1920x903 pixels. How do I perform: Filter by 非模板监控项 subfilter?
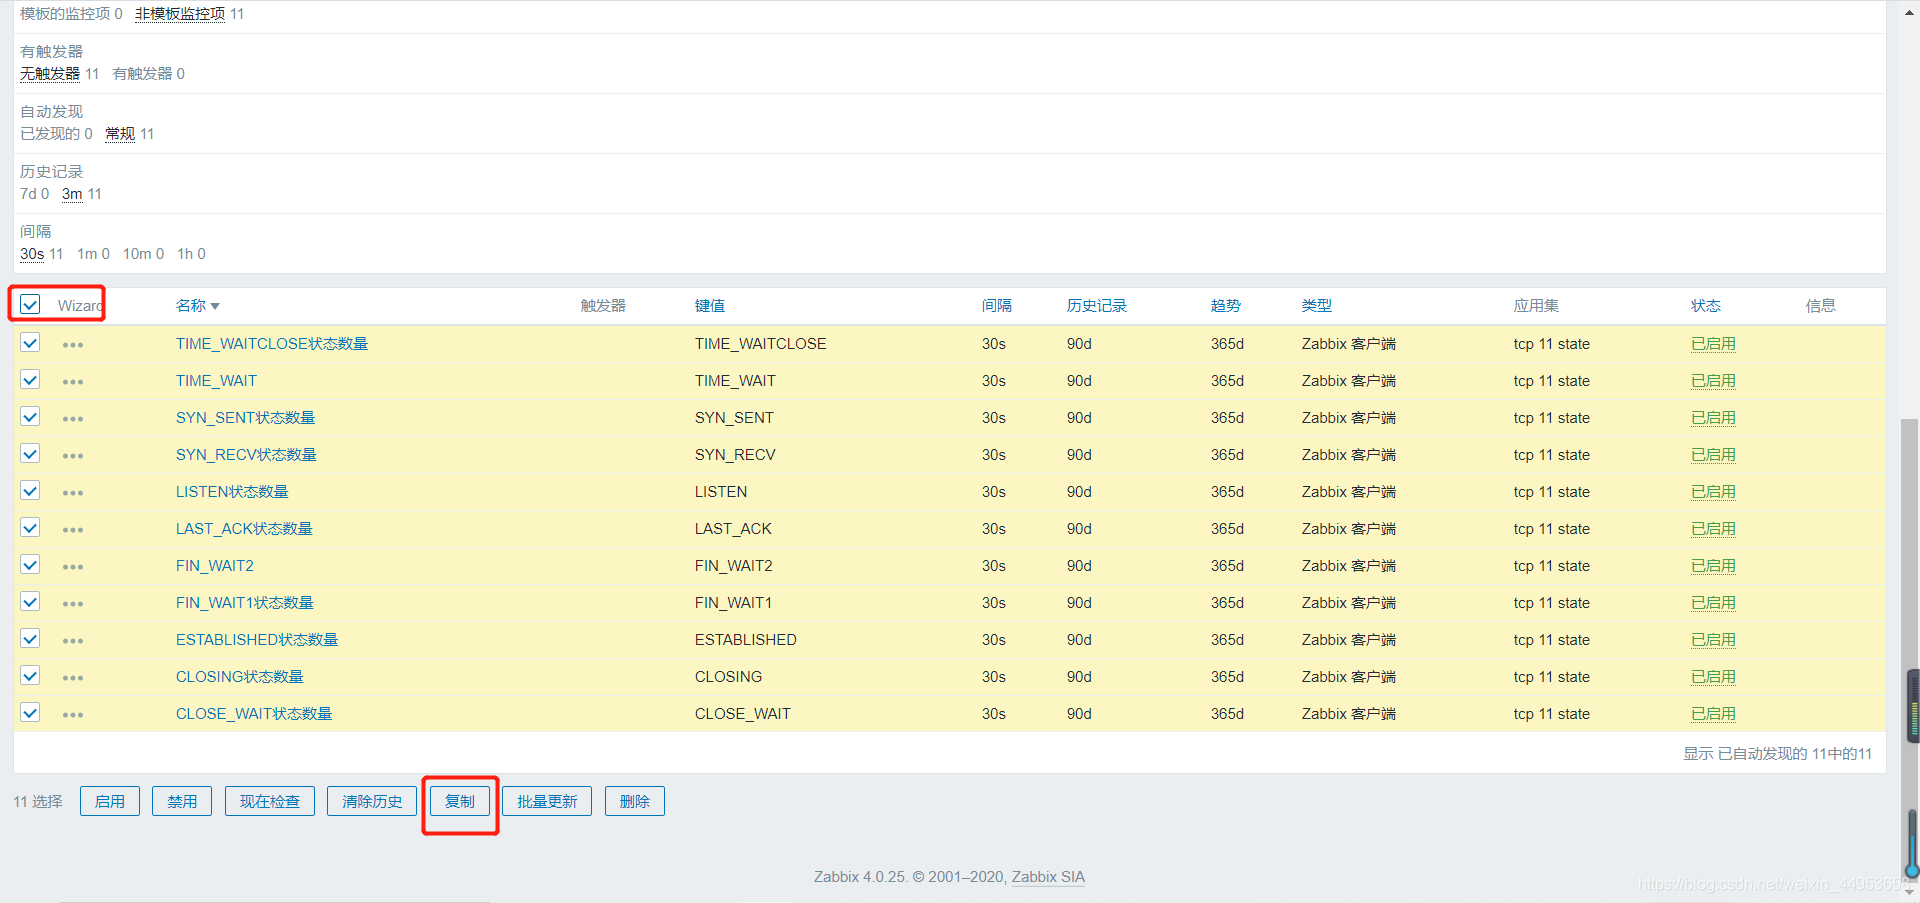180,14
